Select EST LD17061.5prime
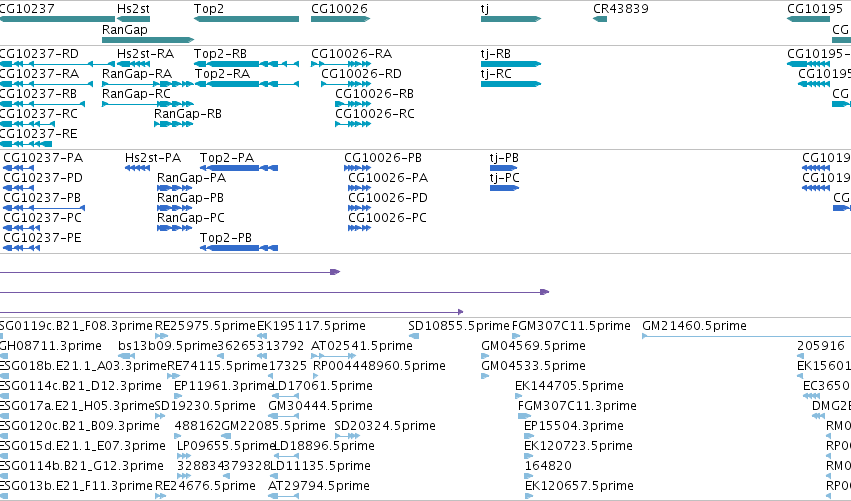The height and width of the screenshot is (501, 851). tap(321, 386)
